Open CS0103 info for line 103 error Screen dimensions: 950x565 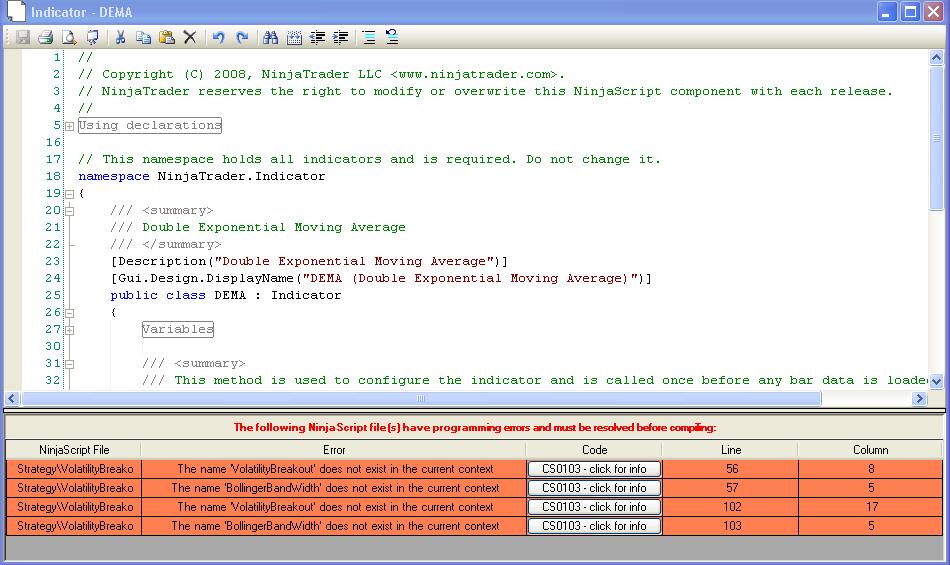click(x=594, y=526)
